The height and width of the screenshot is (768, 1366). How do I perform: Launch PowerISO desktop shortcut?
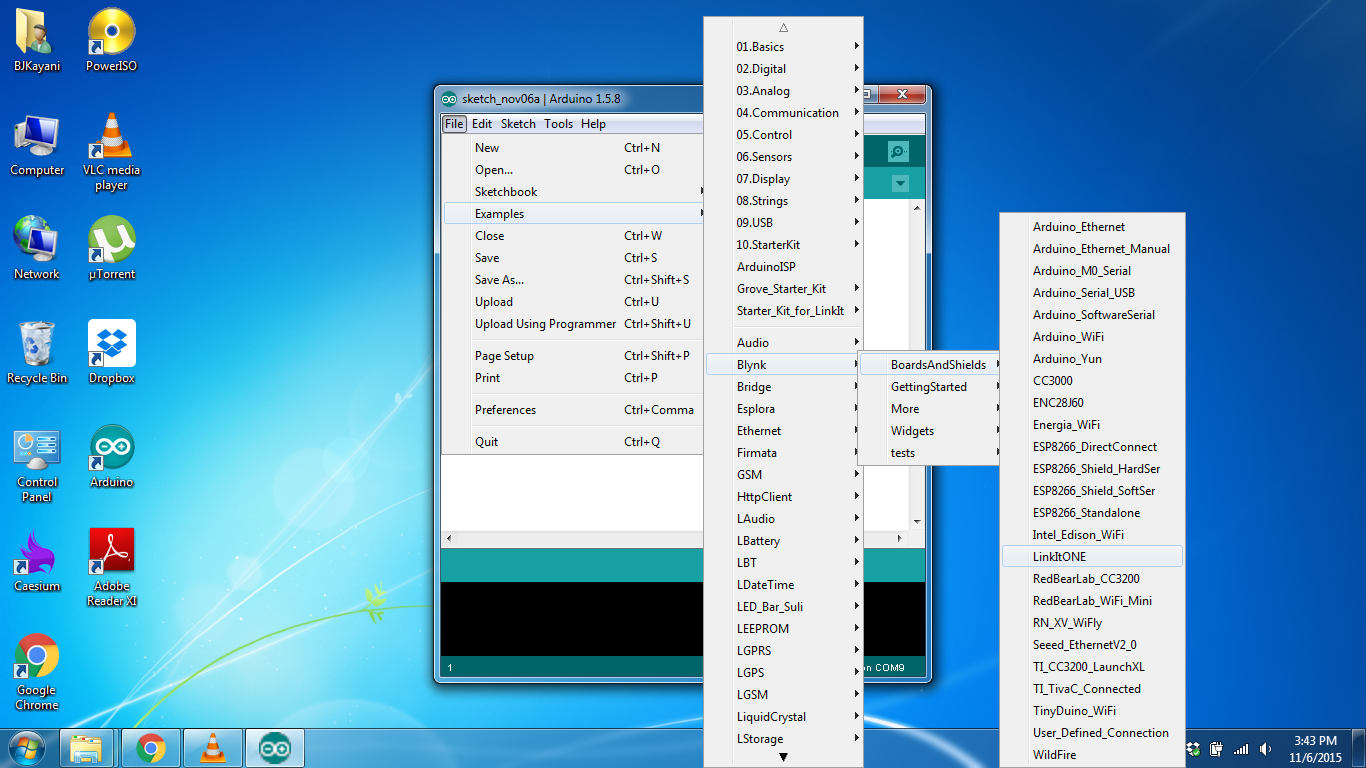tap(111, 40)
